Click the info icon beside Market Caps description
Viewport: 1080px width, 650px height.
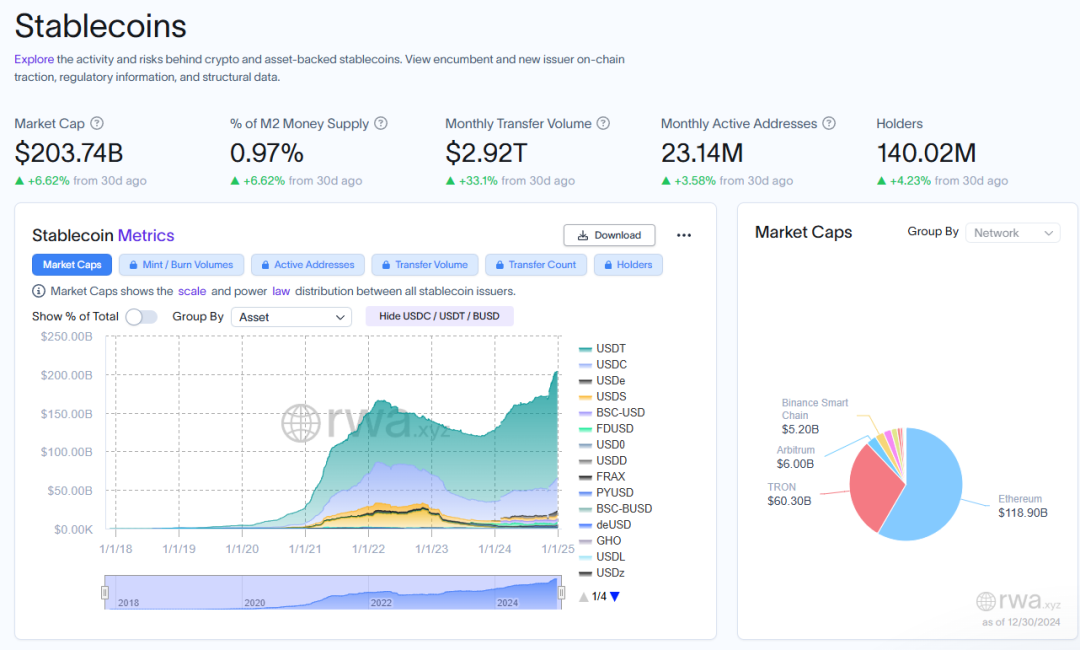[x=39, y=291]
